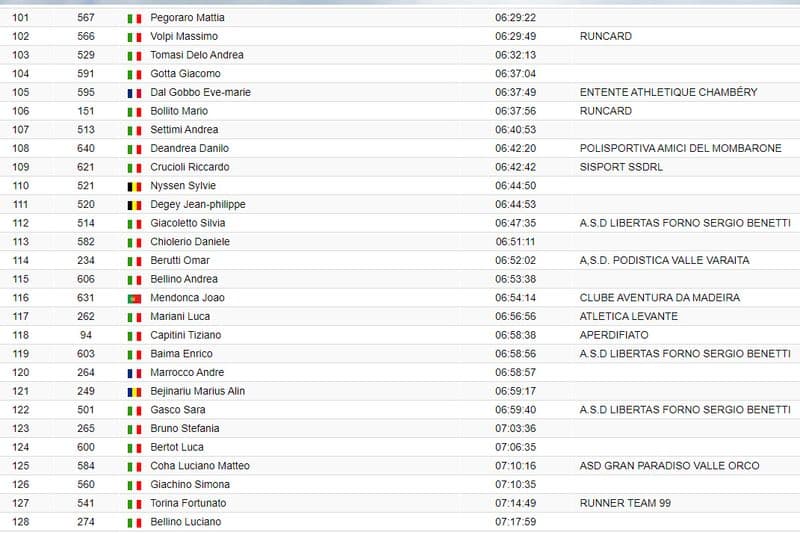This screenshot has height=533, width=800.
Task: Click finish time 06:29:22
Action: point(515,18)
